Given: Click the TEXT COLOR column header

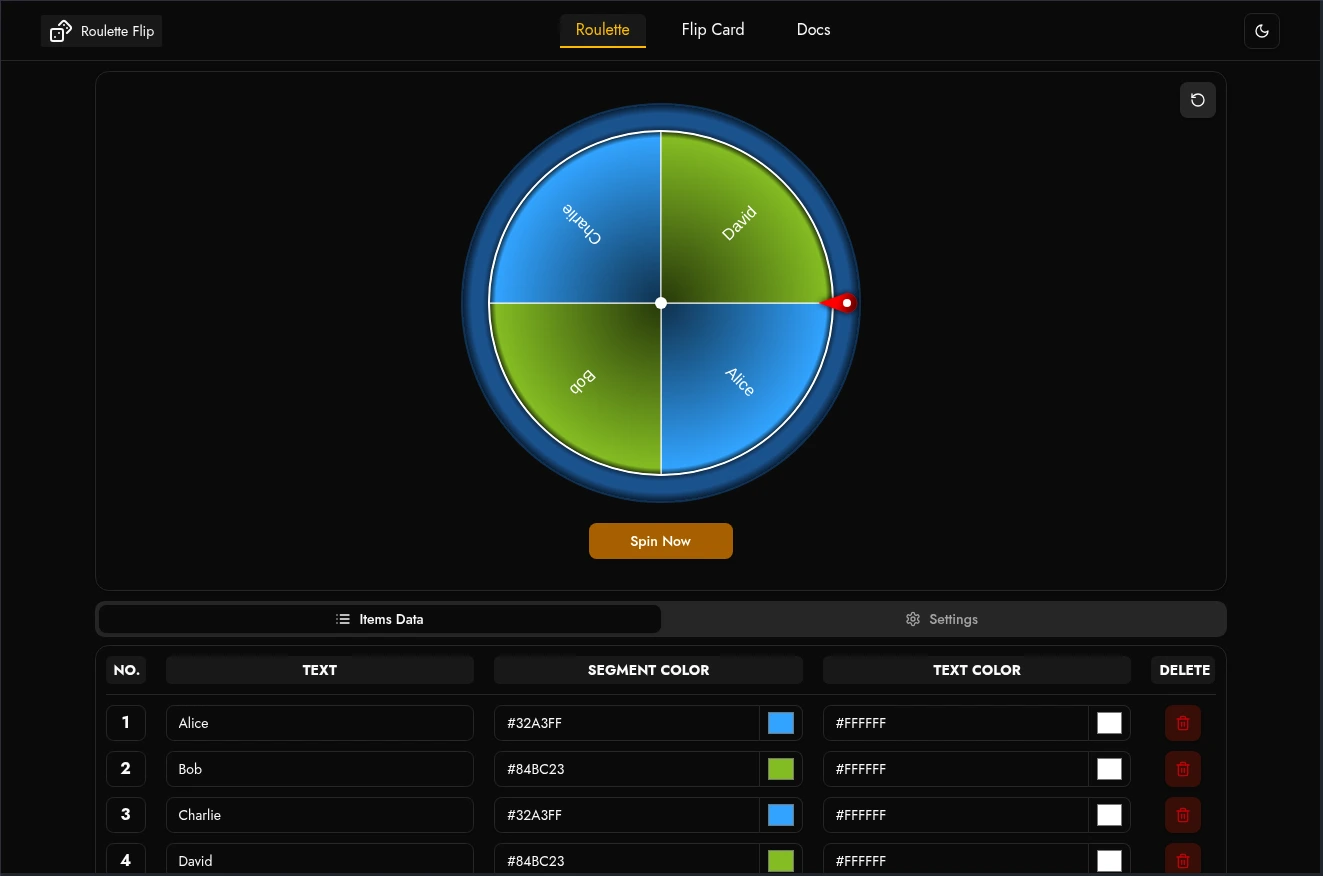Looking at the screenshot, I should [x=977, y=670].
